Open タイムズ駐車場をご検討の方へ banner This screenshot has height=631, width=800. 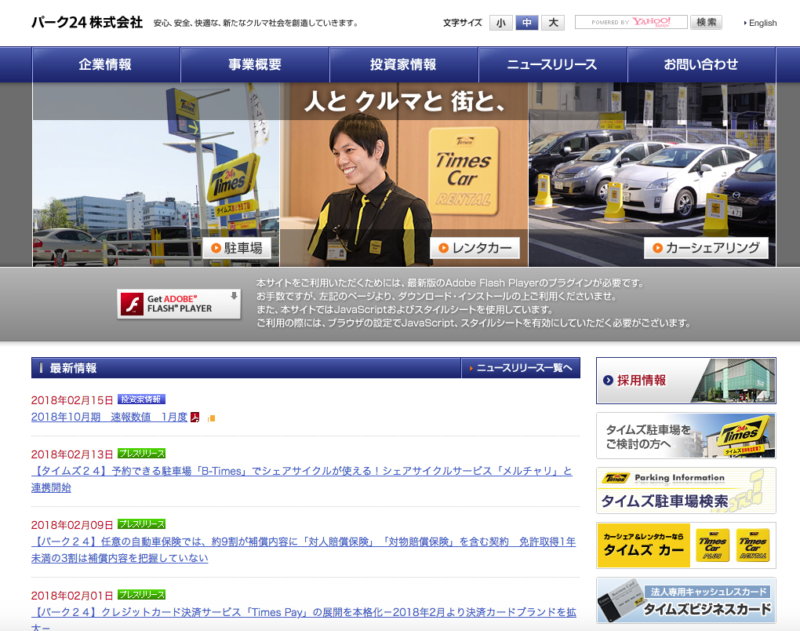click(685, 435)
